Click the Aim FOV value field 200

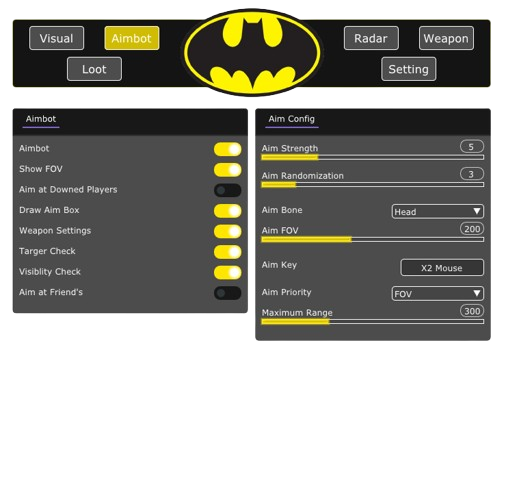click(472, 229)
